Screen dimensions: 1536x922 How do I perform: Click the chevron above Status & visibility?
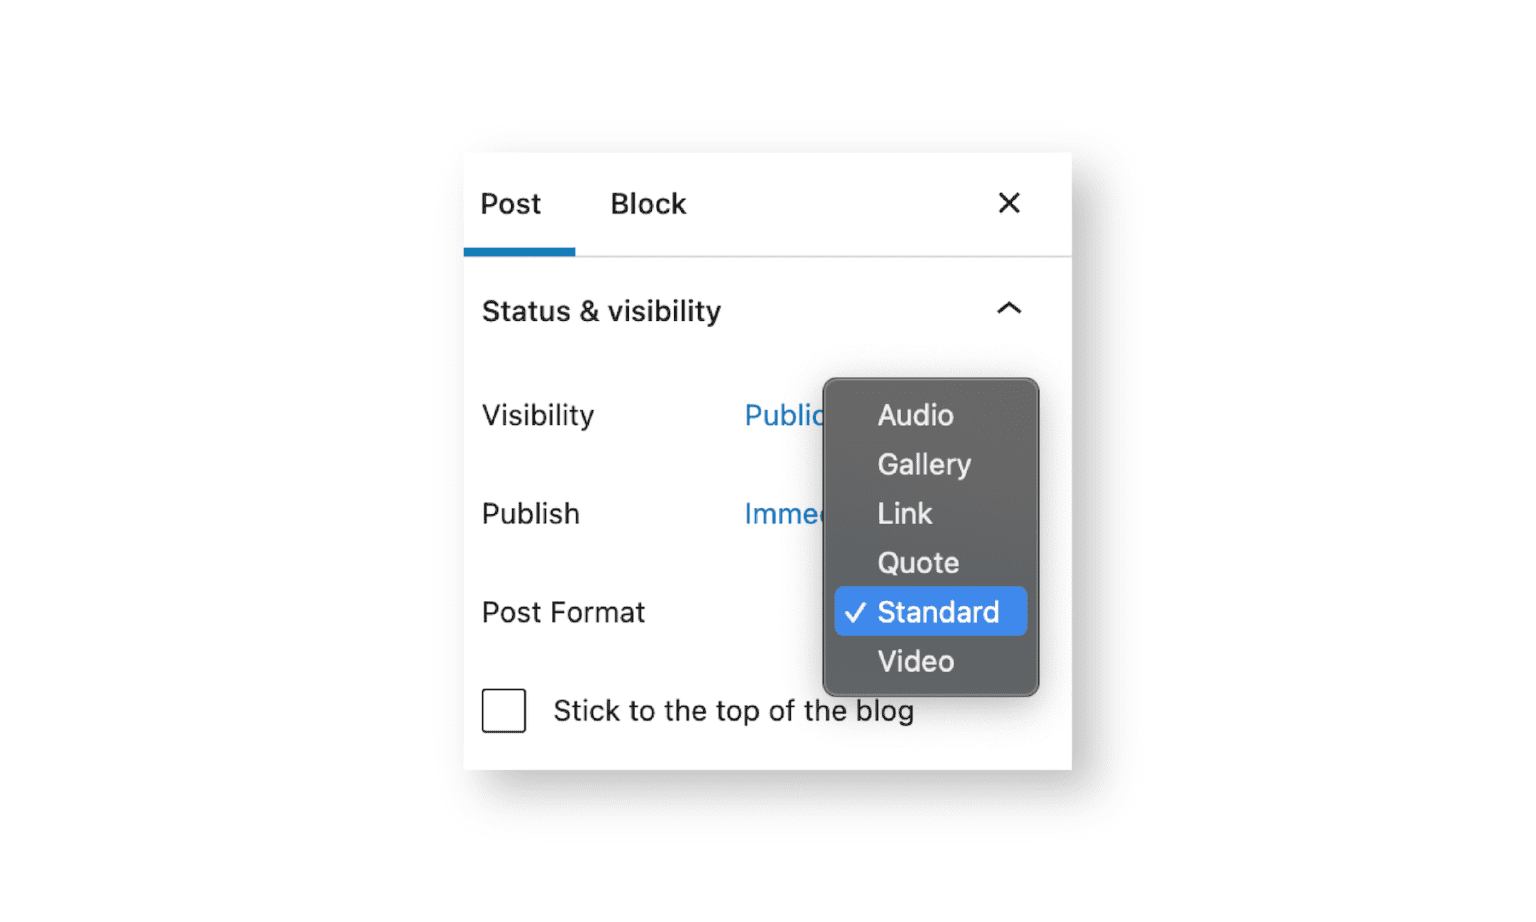click(1009, 309)
